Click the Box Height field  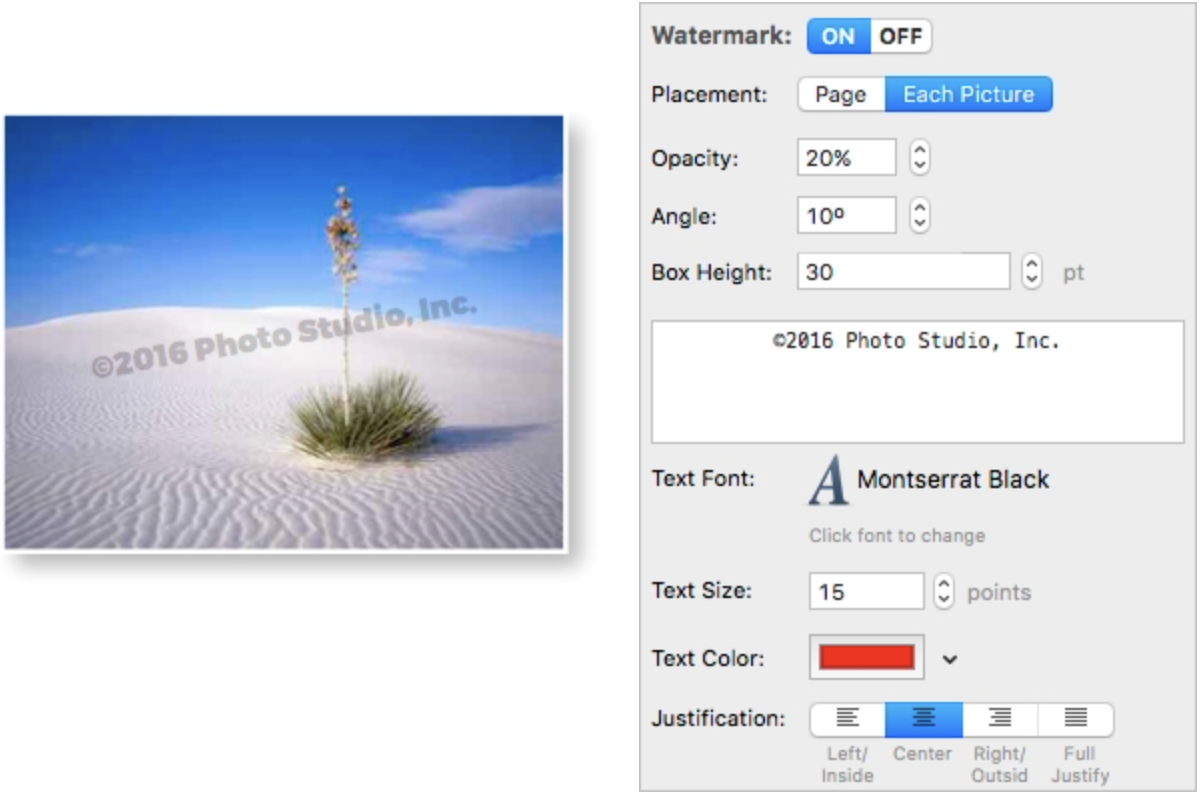click(904, 272)
